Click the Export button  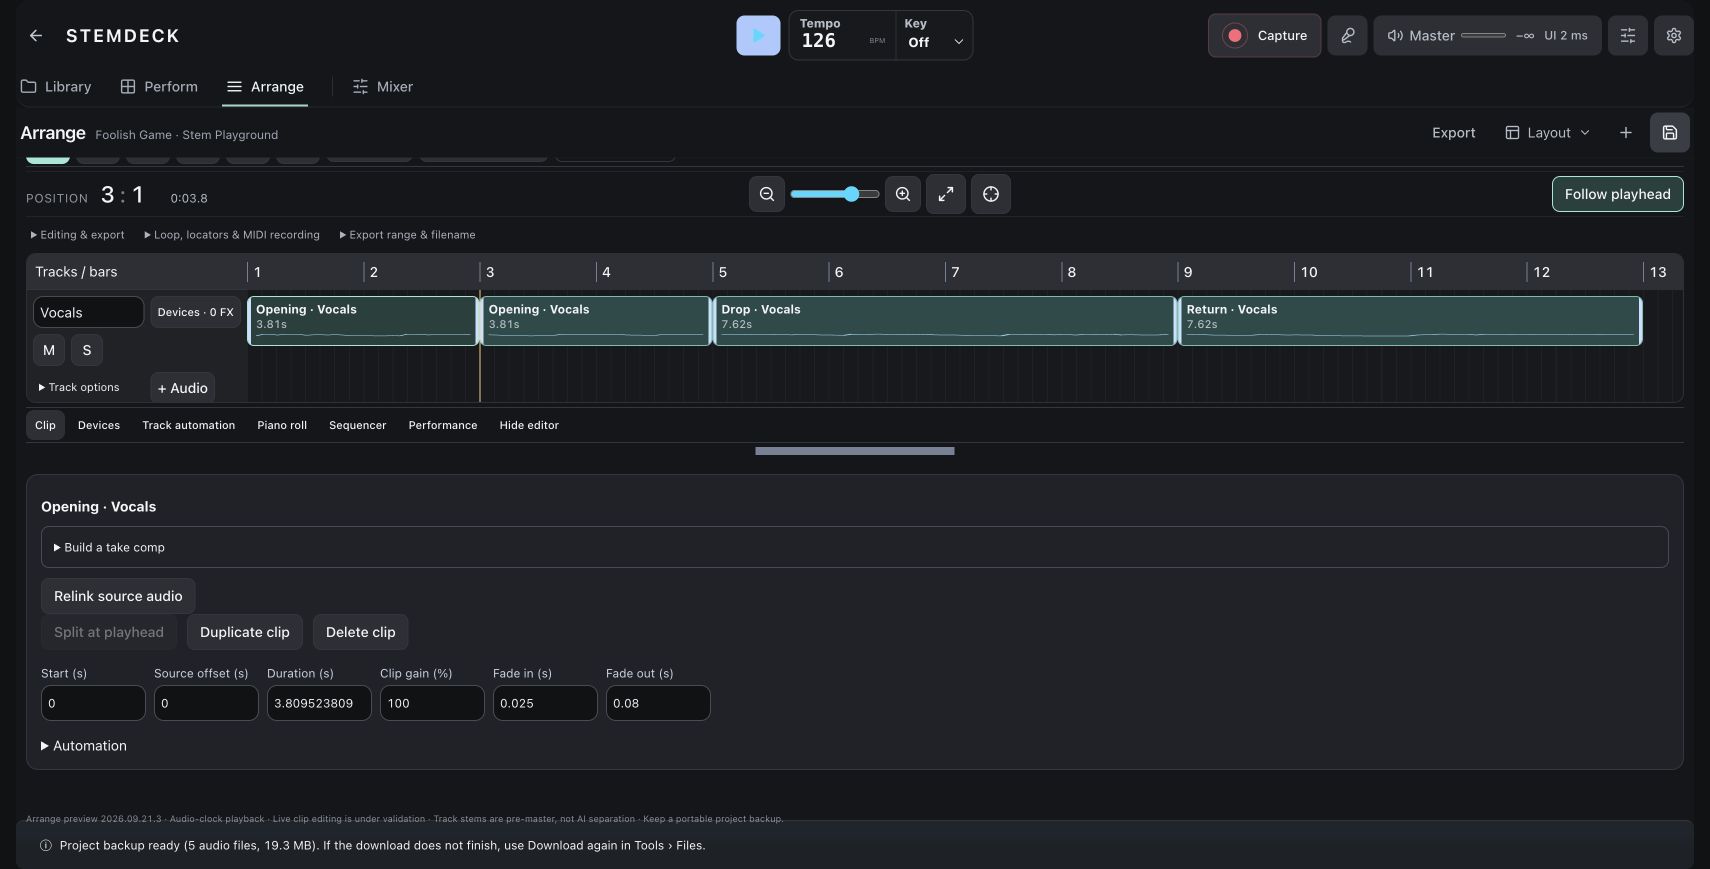(x=1453, y=133)
